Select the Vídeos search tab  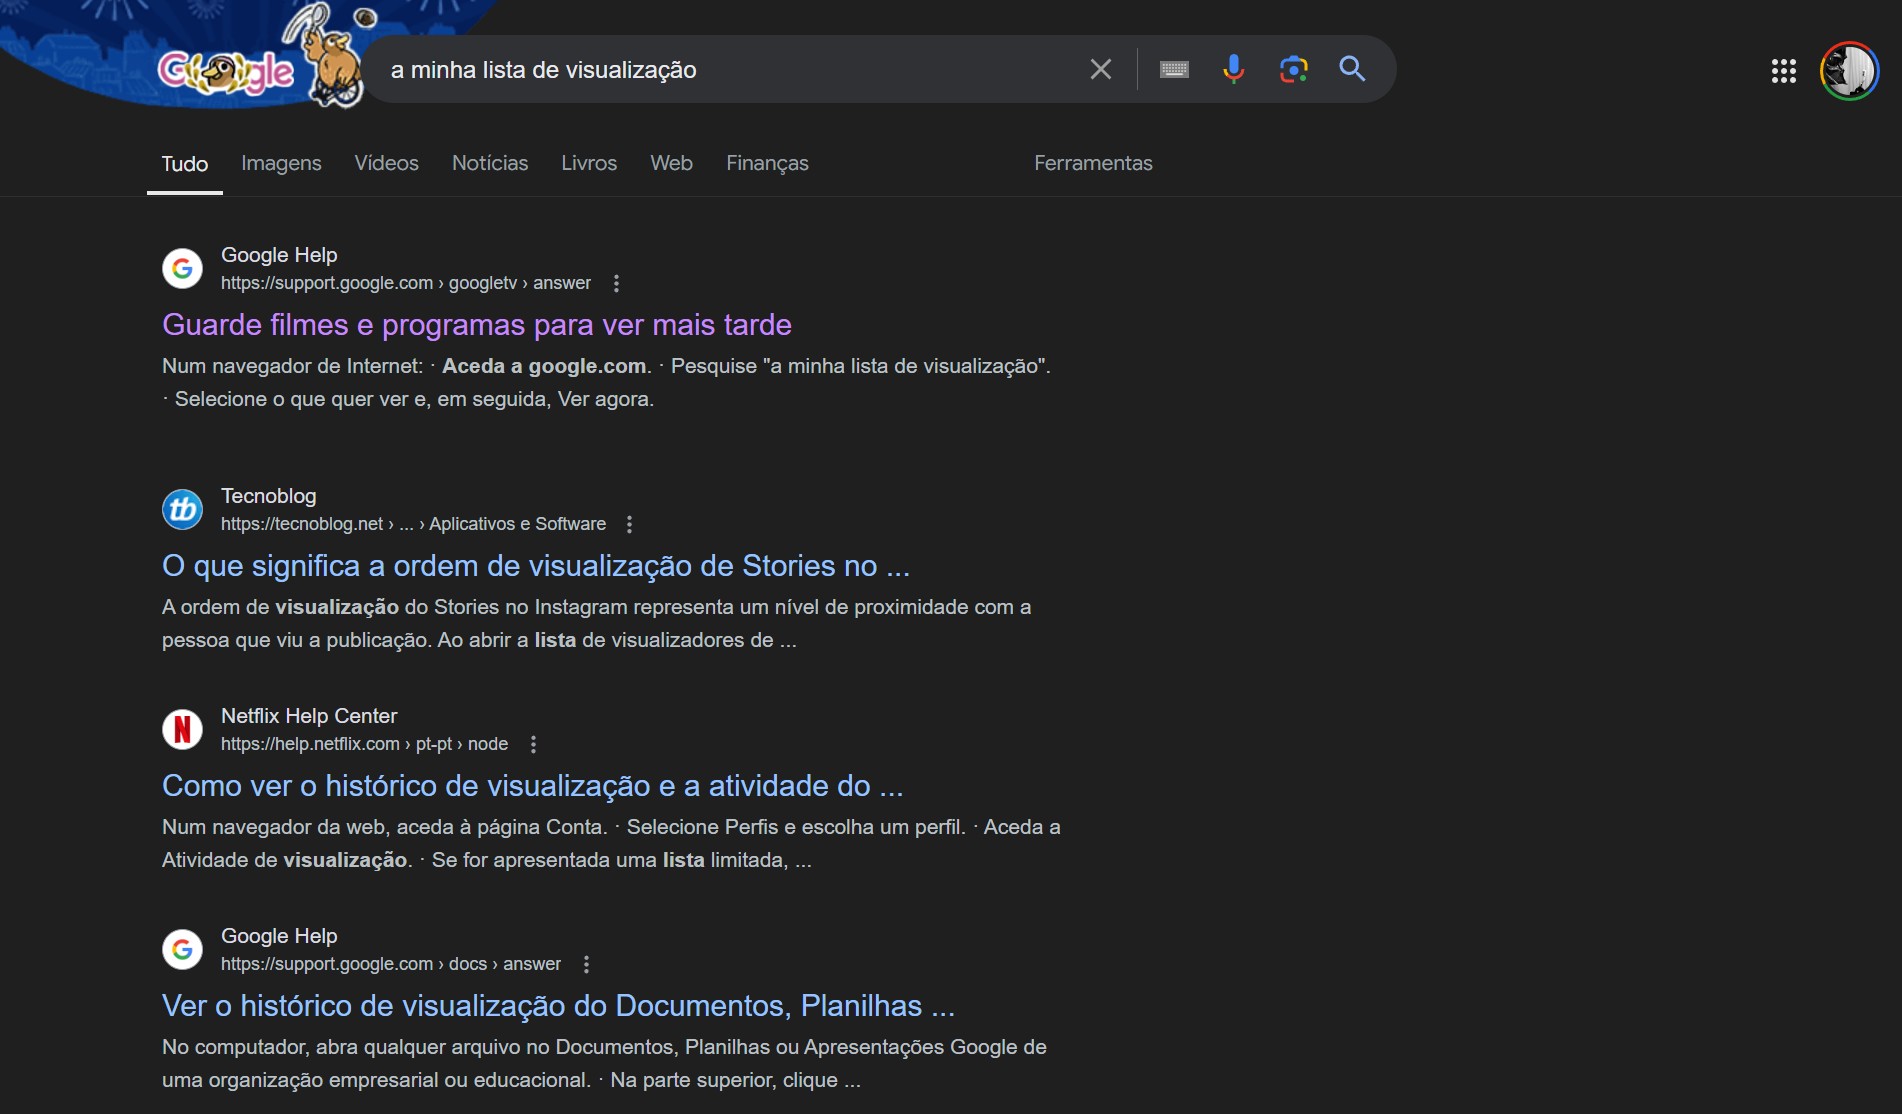386,163
